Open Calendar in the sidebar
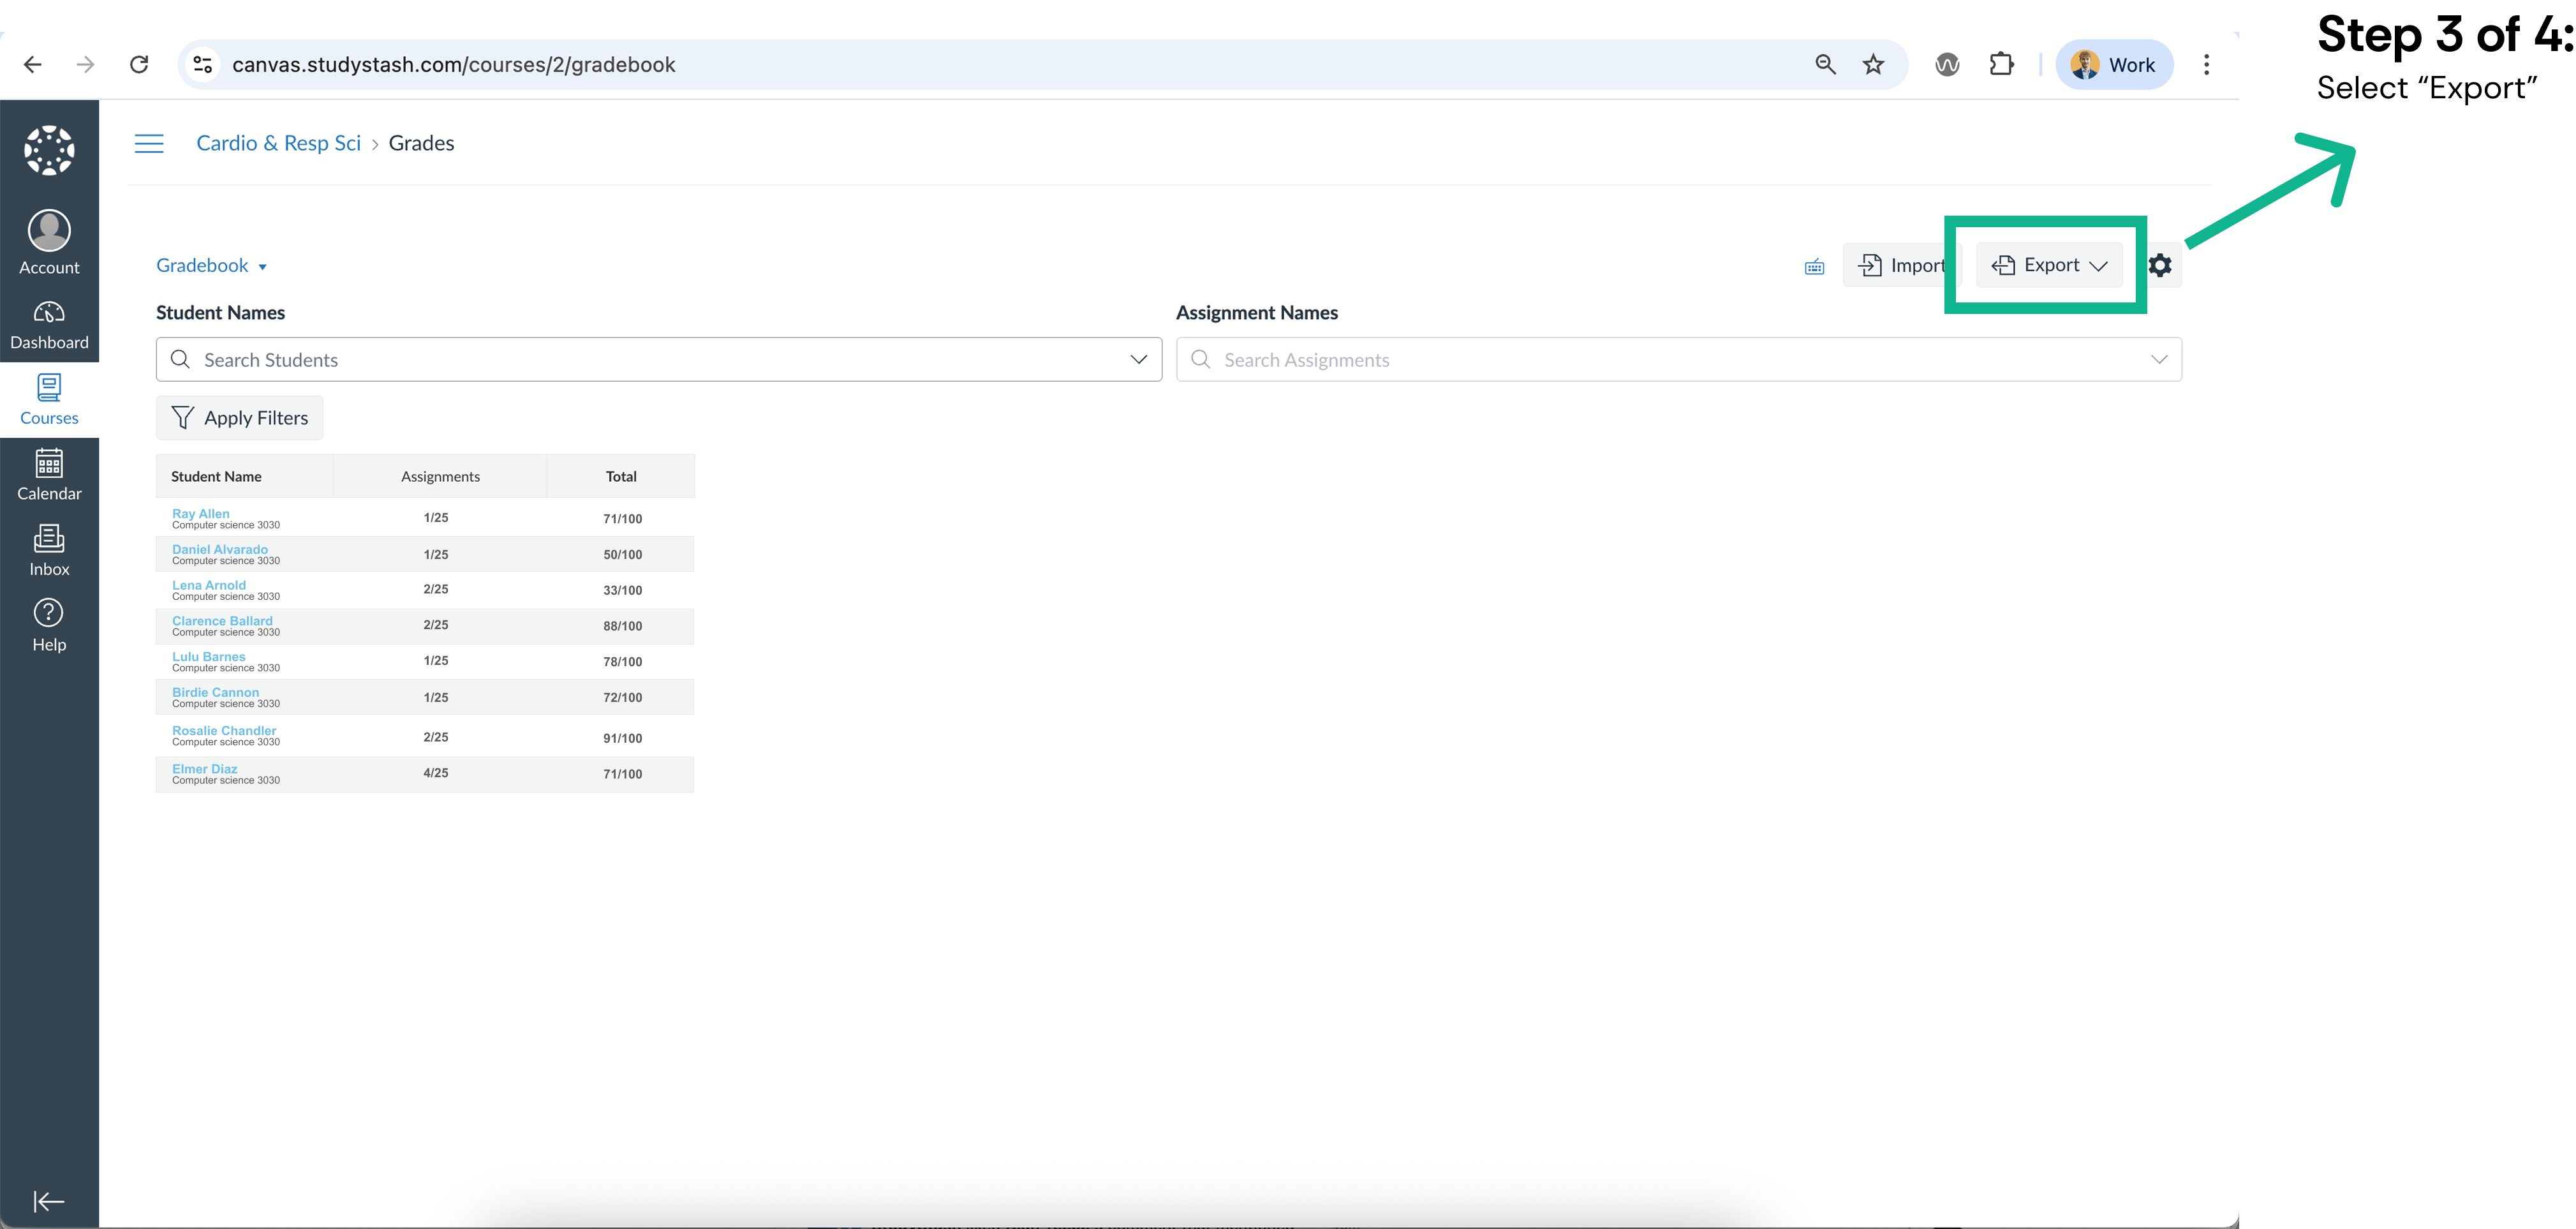The width and height of the screenshot is (2576, 1229). (x=49, y=475)
